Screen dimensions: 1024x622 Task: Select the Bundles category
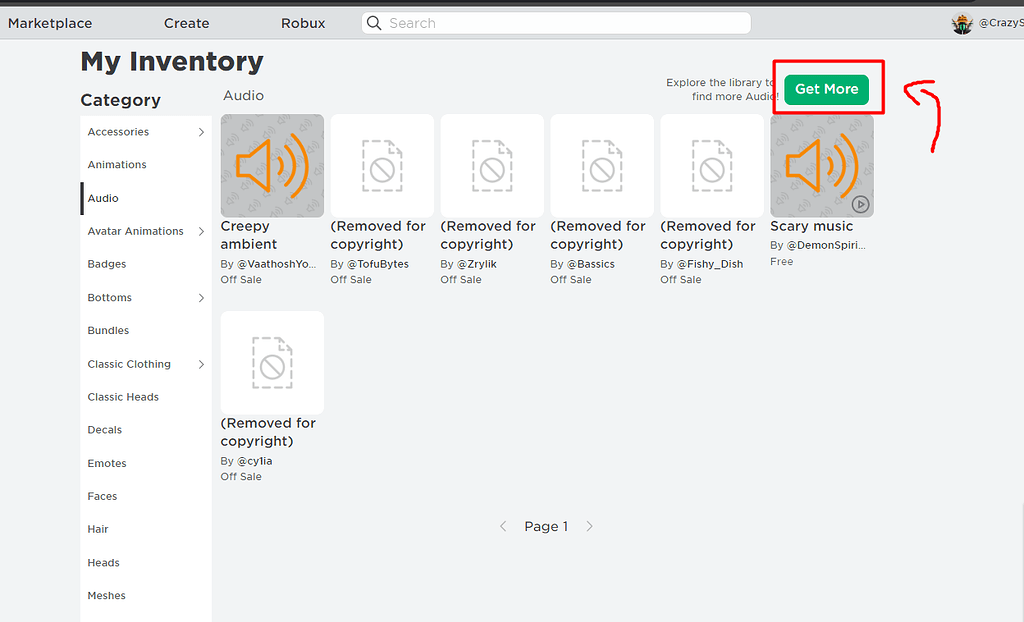pos(108,331)
